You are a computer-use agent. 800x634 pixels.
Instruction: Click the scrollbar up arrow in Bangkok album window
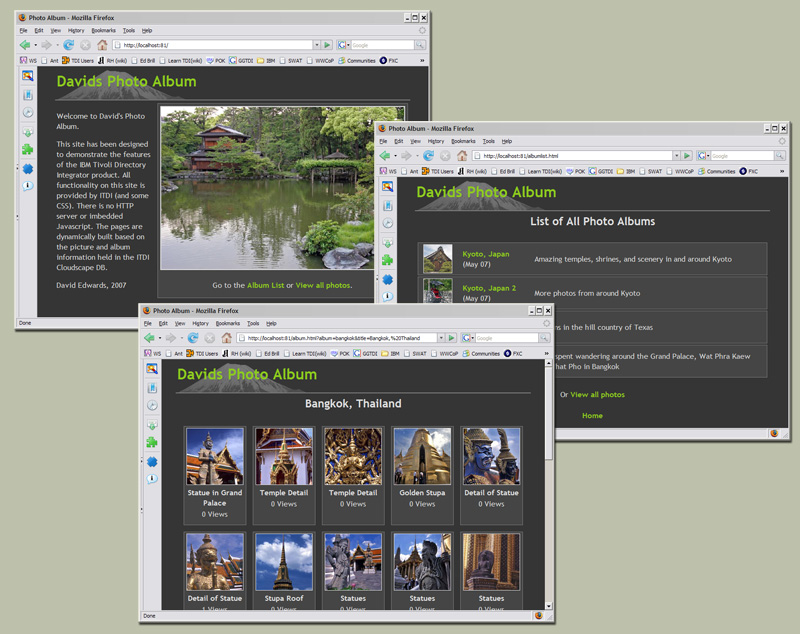click(x=548, y=363)
